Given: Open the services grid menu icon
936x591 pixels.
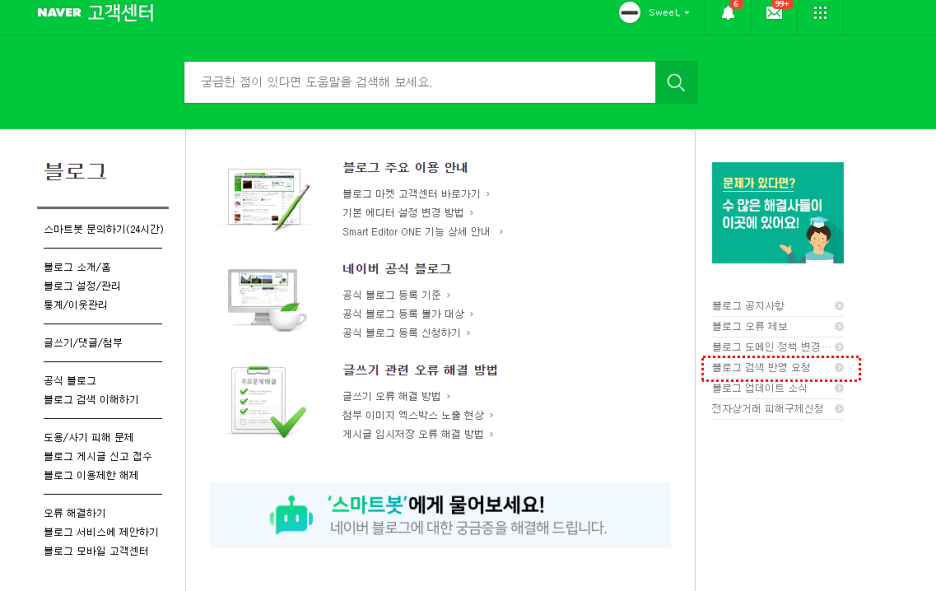Looking at the screenshot, I should [820, 13].
